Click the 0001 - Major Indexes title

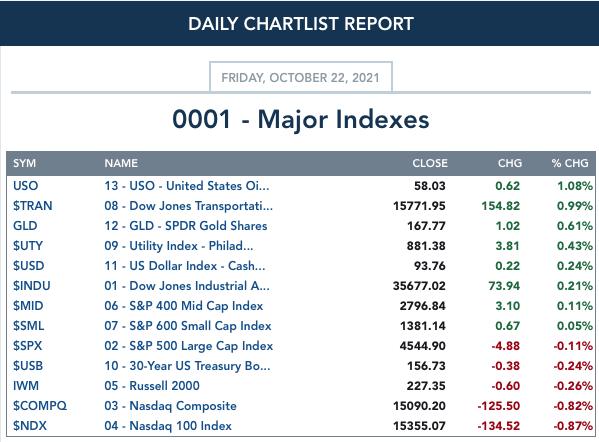click(x=301, y=119)
